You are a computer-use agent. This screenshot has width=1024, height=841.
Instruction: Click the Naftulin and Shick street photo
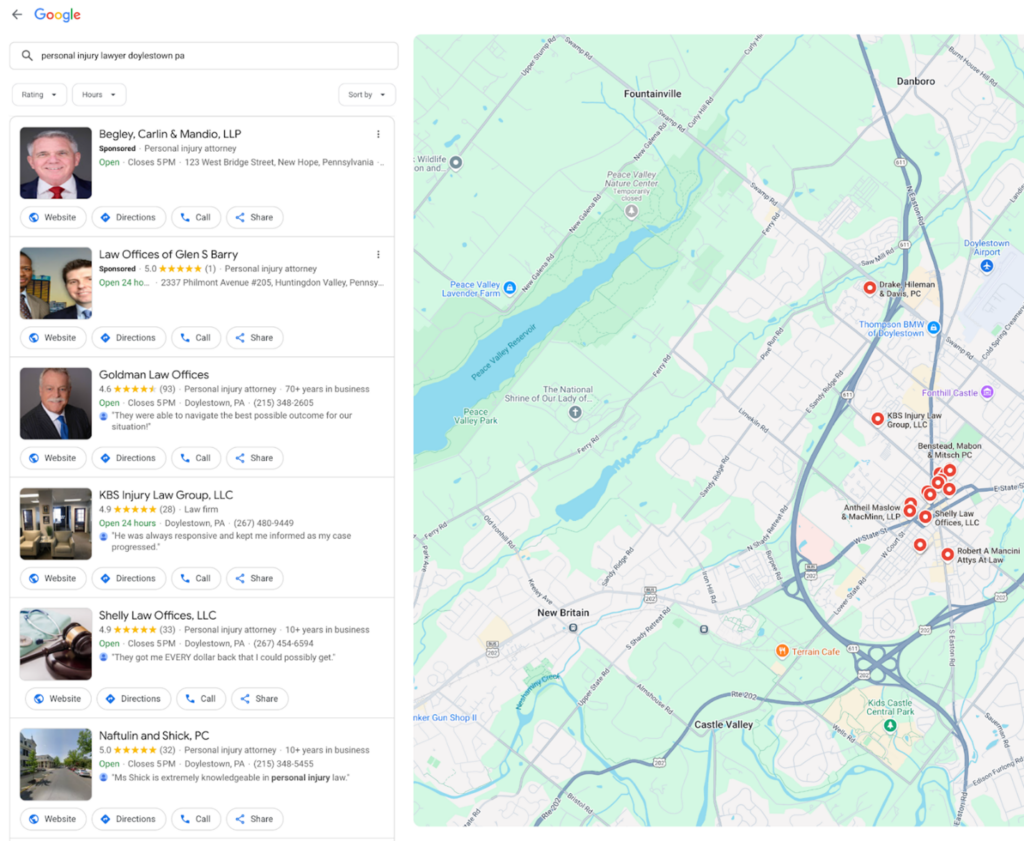[56, 764]
